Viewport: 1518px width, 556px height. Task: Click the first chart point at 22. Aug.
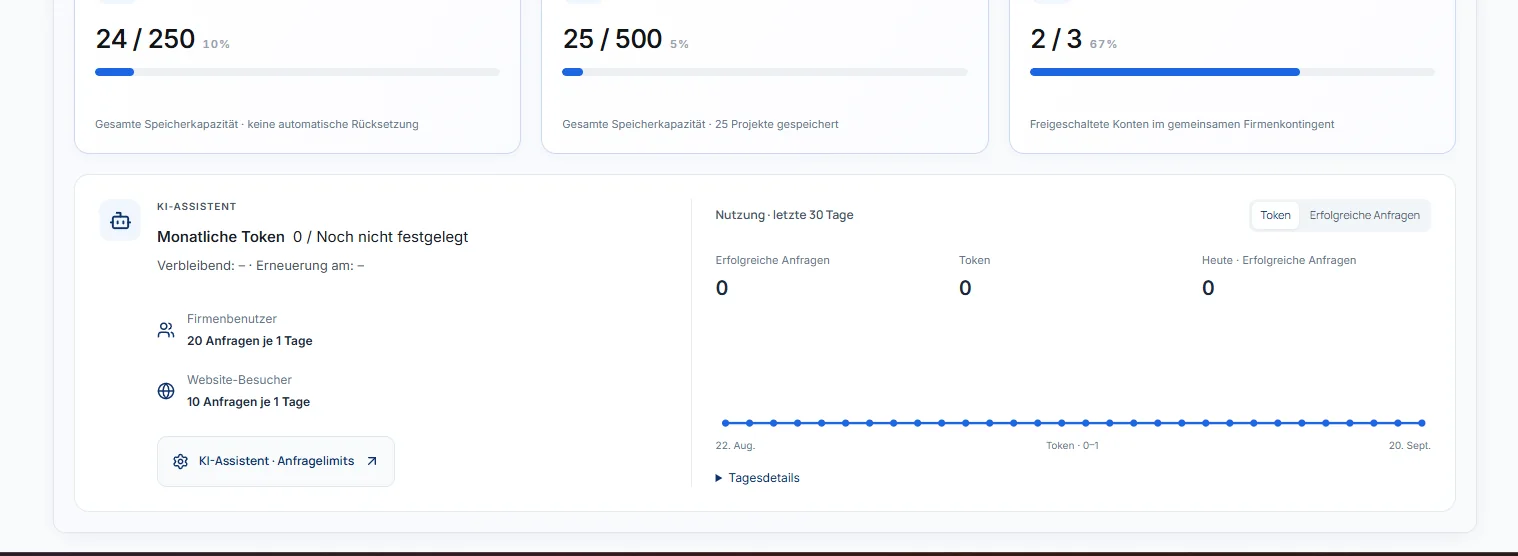click(726, 423)
